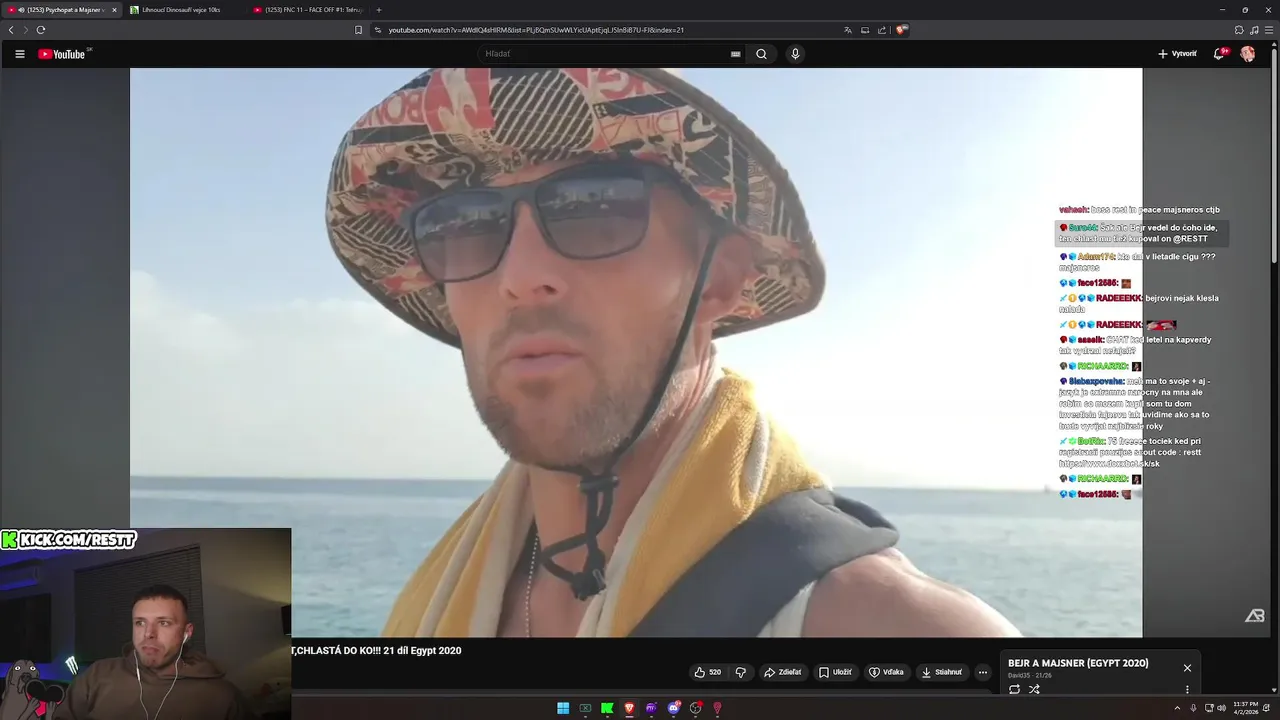
Task: Open the green Kick taskbar icon
Action: point(607,708)
